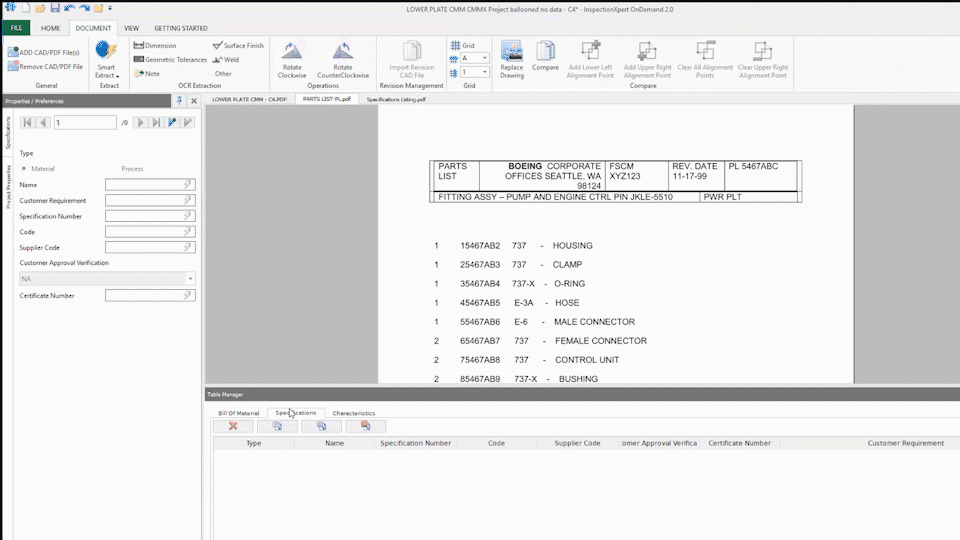The image size is (960, 540).
Task: Go to the next specification record
Action: 140,122
